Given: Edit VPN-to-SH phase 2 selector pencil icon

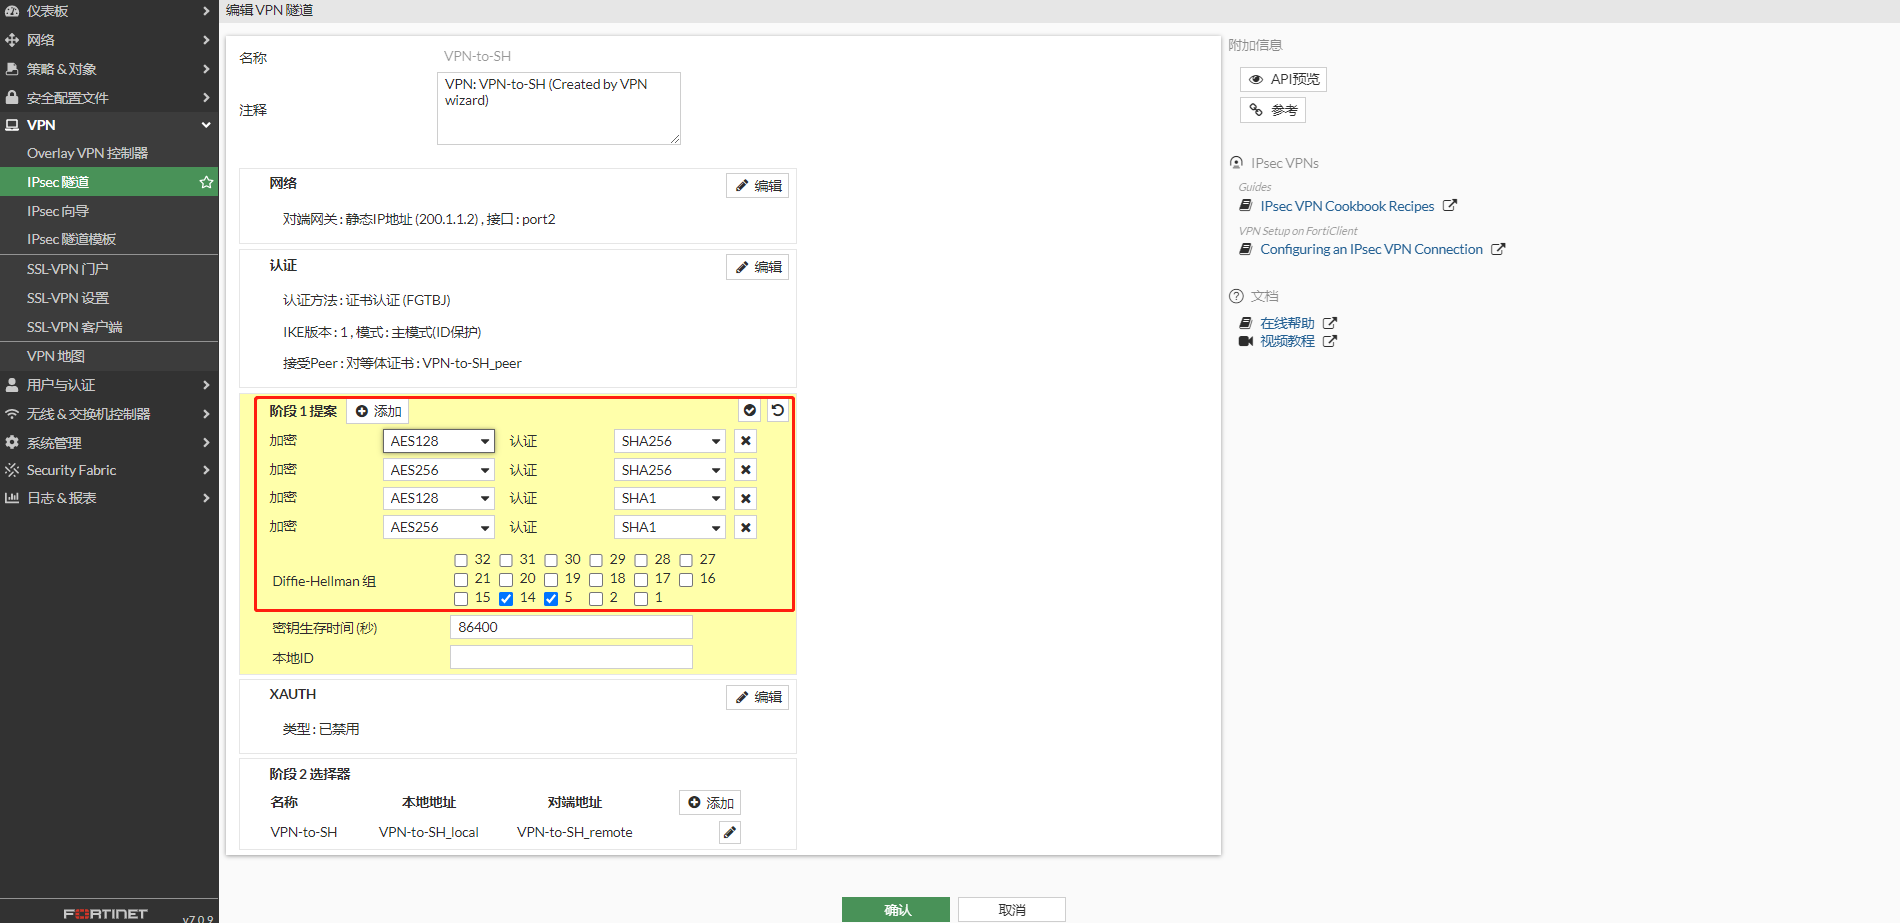Looking at the screenshot, I should (x=730, y=832).
